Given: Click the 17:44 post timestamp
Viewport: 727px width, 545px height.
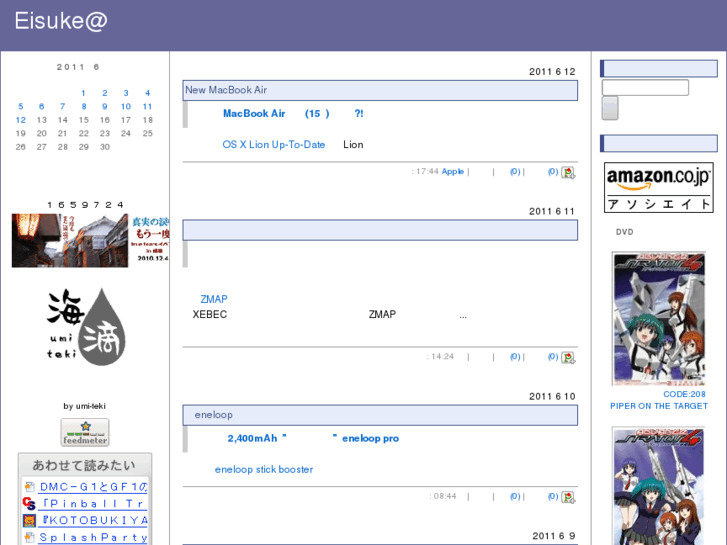Looking at the screenshot, I should click(x=426, y=172).
